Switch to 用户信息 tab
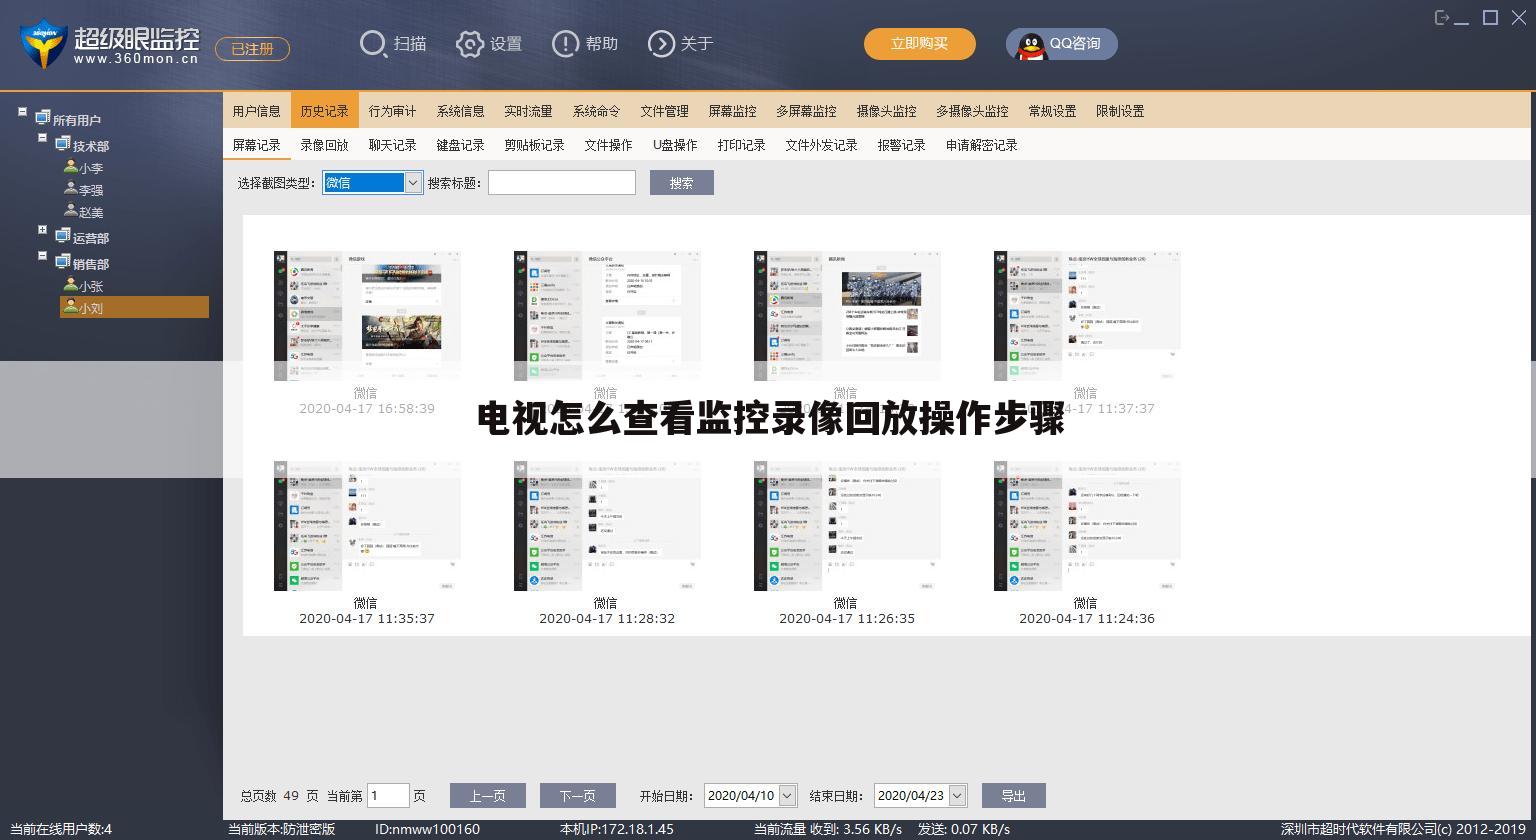 click(x=257, y=111)
